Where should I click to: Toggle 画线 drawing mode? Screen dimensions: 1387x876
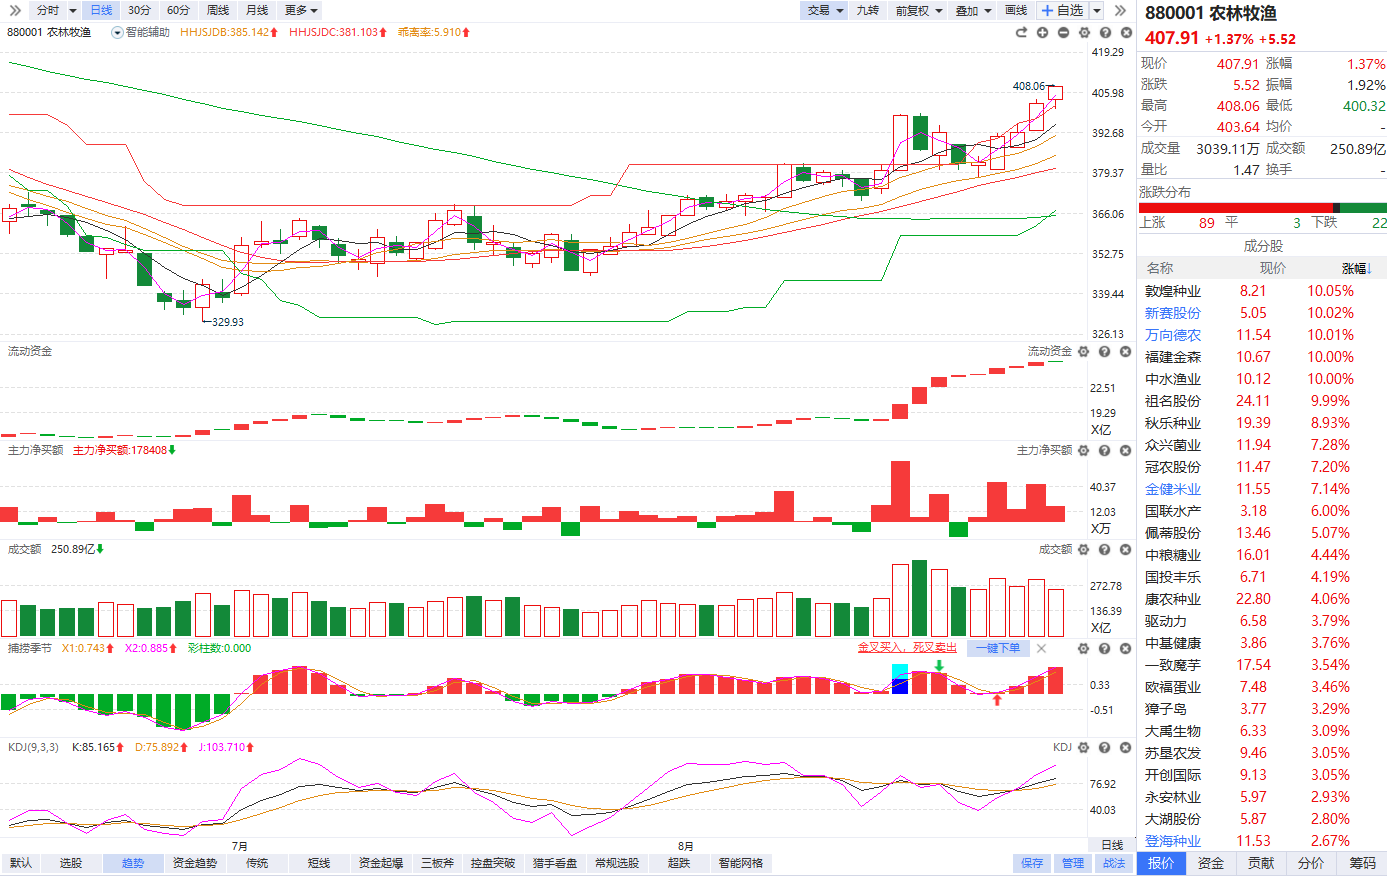pos(1016,10)
